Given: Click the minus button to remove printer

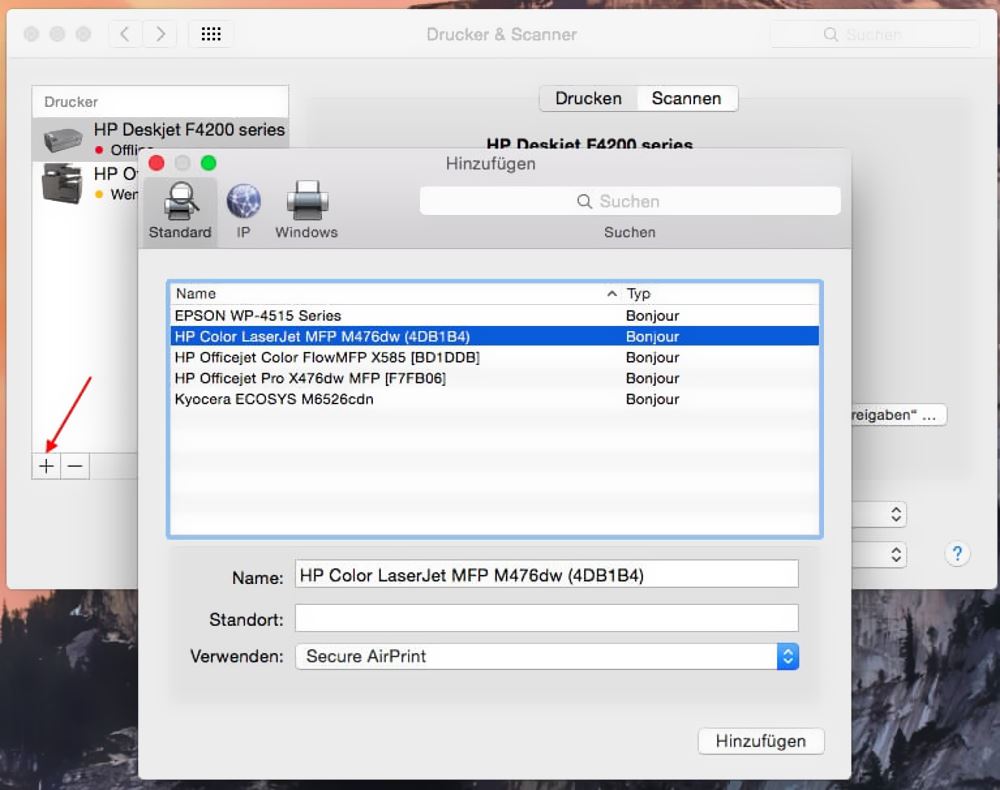Looking at the screenshot, I should coord(75,467).
